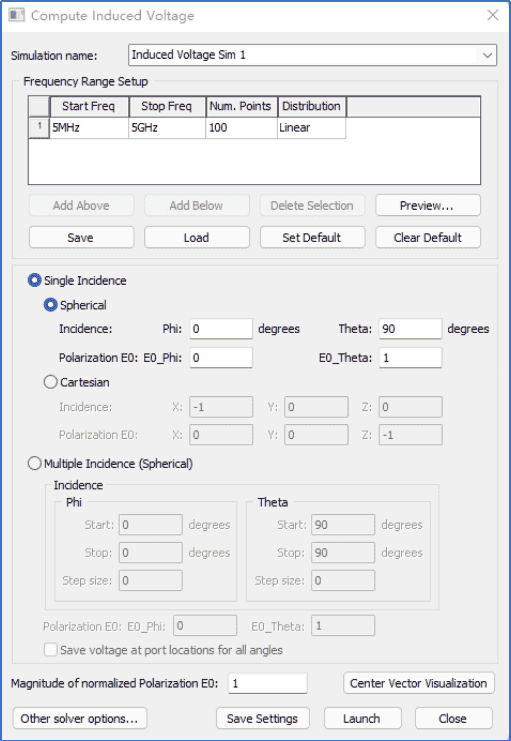Focus the incidence Theta input field
This screenshot has height=741, width=511.
tap(410, 329)
